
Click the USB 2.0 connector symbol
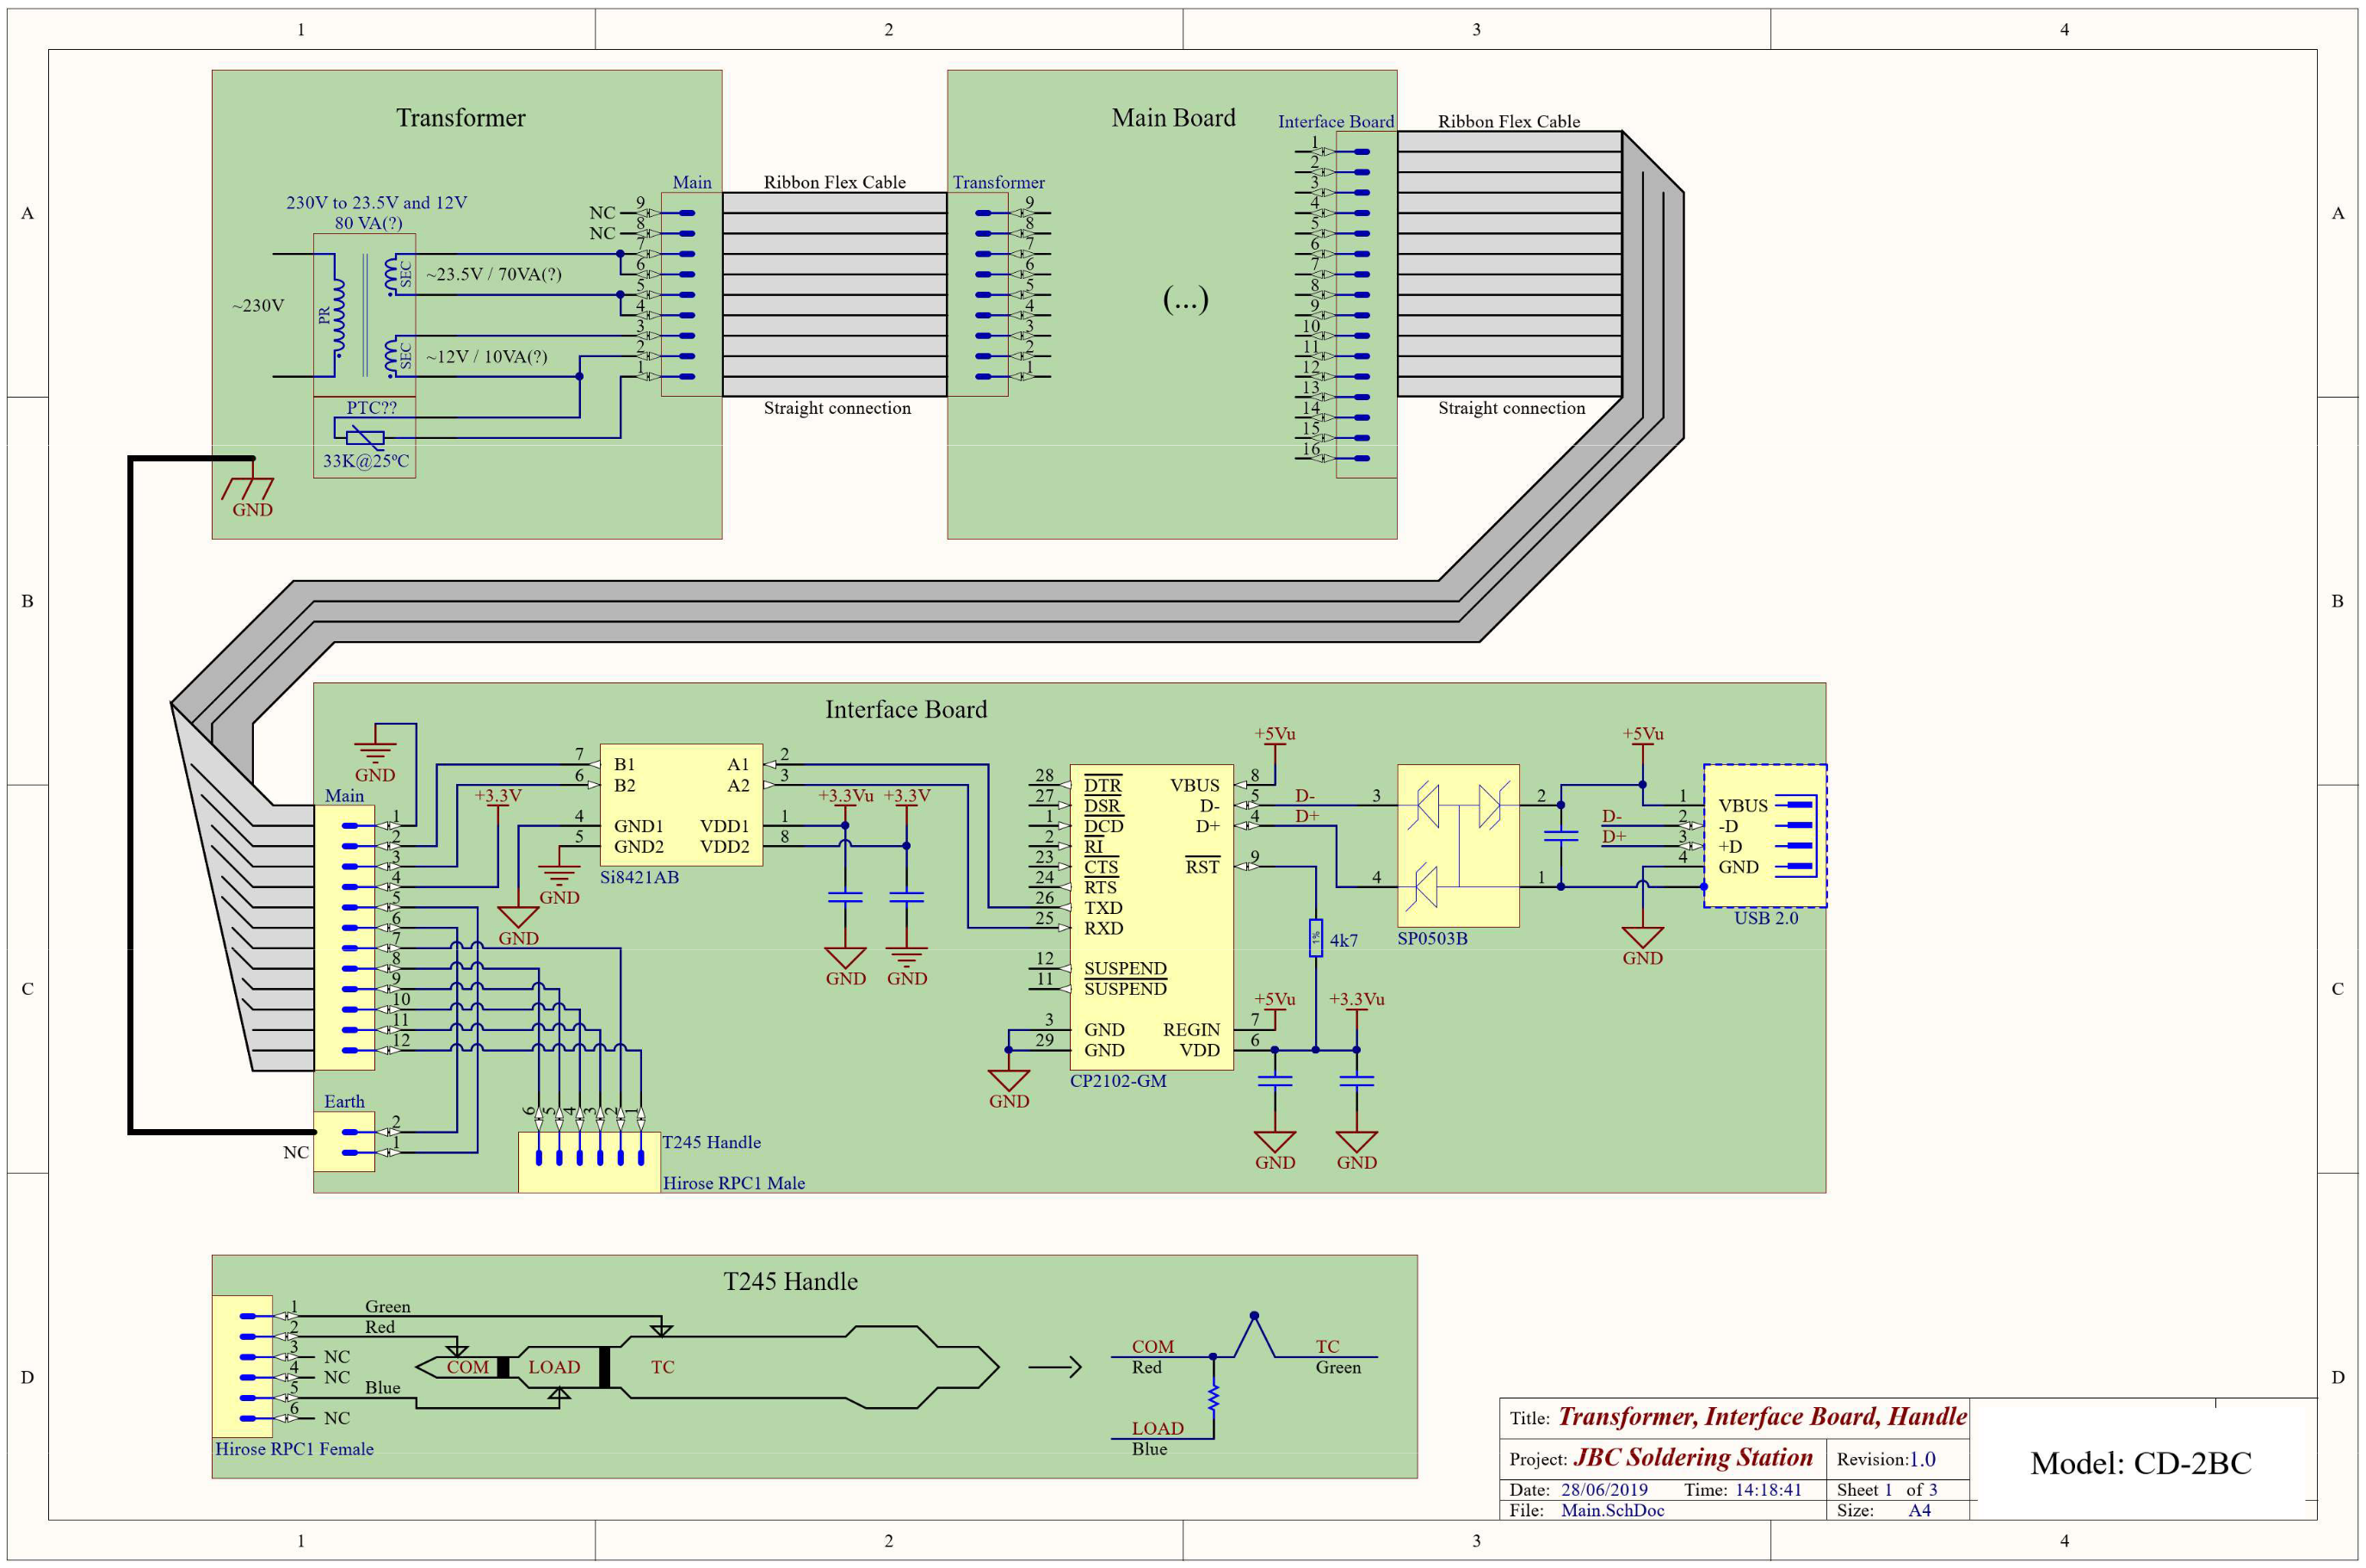click(1765, 836)
